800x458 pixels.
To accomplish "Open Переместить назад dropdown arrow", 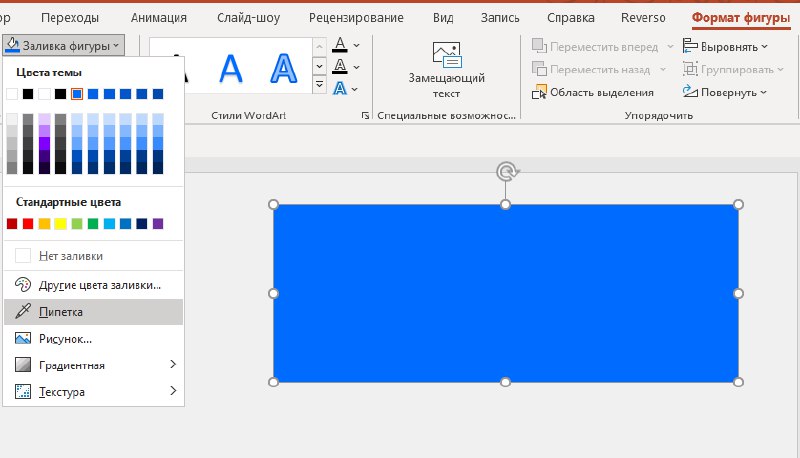I will click(663, 69).
